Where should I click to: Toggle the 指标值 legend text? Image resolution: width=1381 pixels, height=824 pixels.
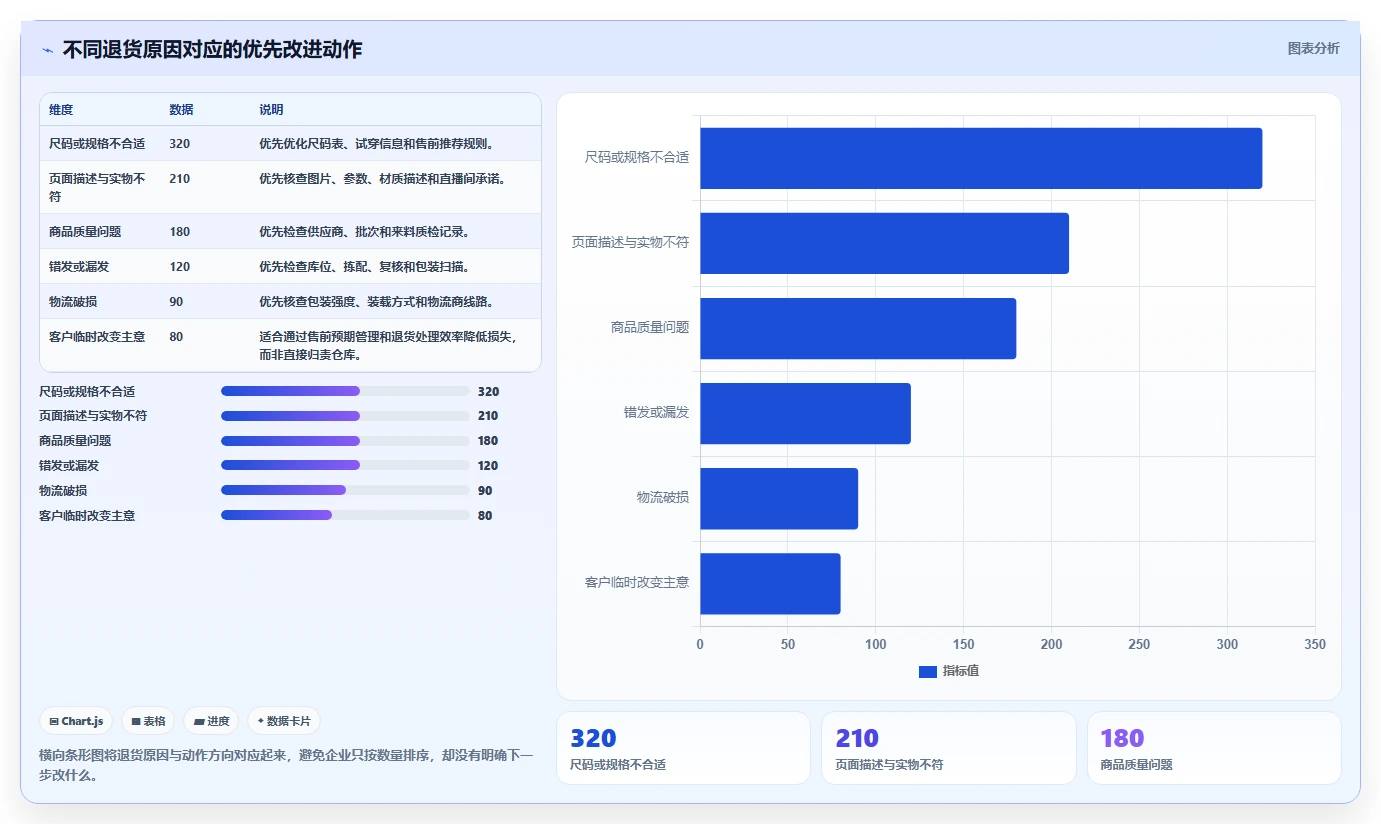960,671
